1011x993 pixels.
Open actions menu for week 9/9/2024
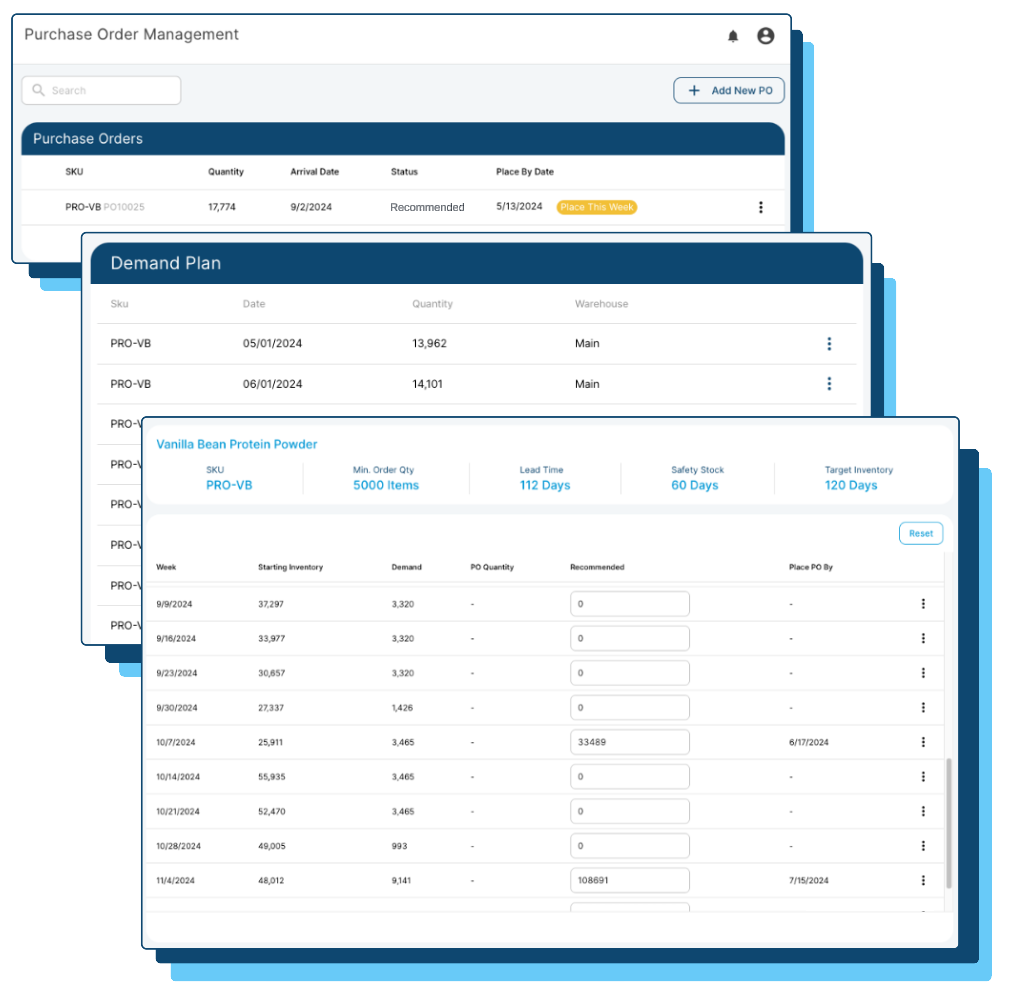pos(921,603)
